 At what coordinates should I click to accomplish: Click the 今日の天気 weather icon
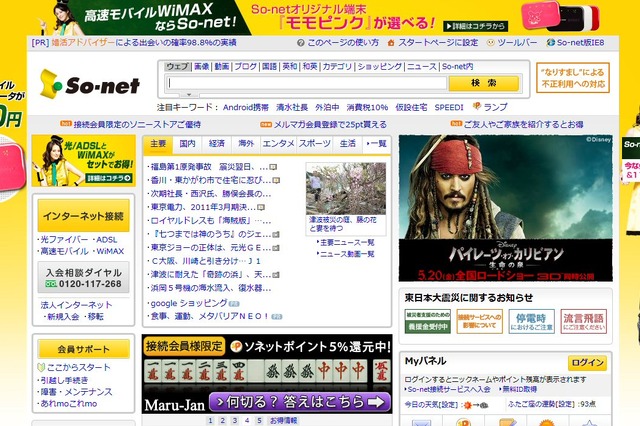(x=476, y=405)
